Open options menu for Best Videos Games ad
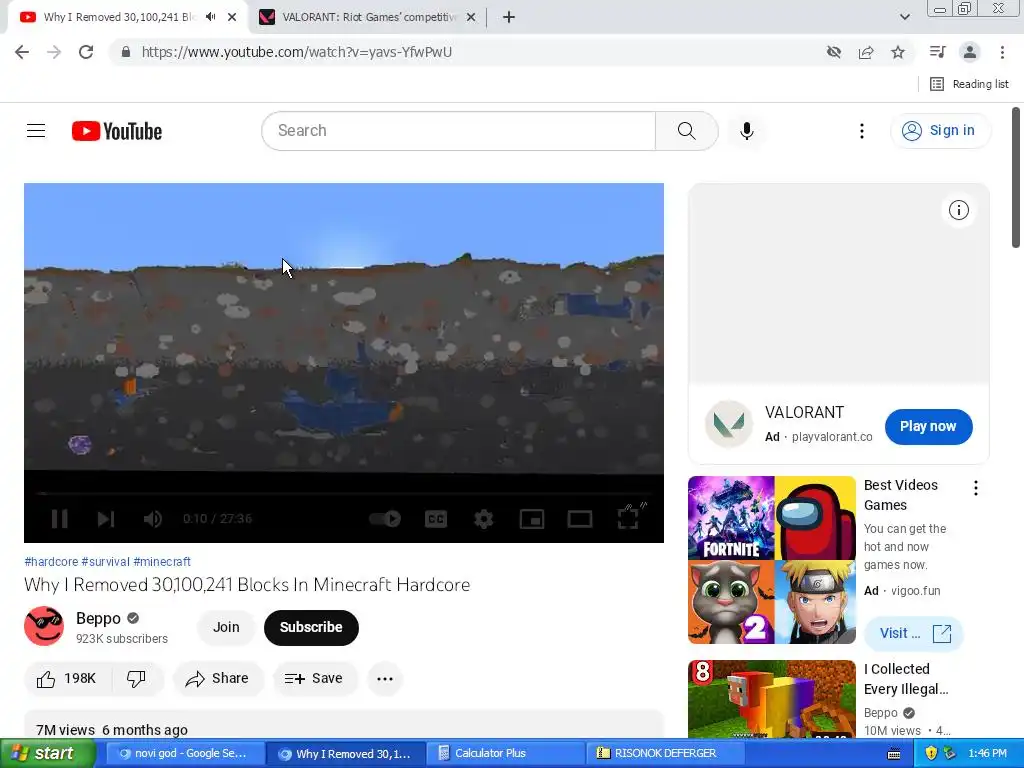 (x=975, y=488)
